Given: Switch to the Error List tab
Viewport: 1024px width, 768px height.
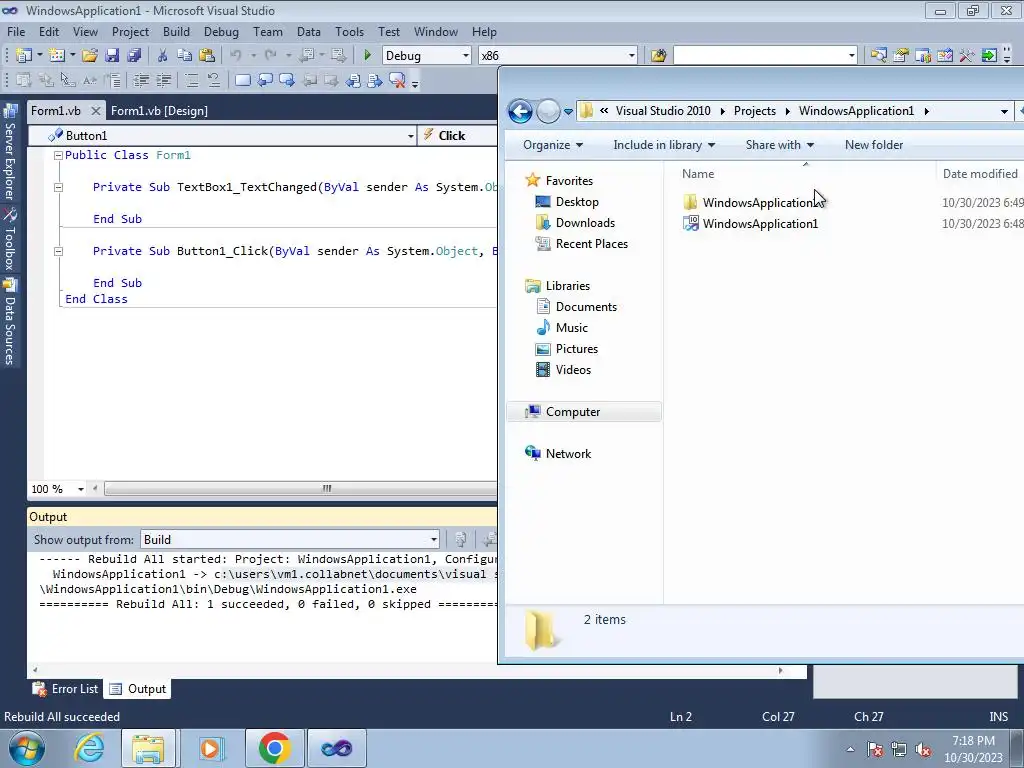Looking at the screenshot, I should [66, 689].
